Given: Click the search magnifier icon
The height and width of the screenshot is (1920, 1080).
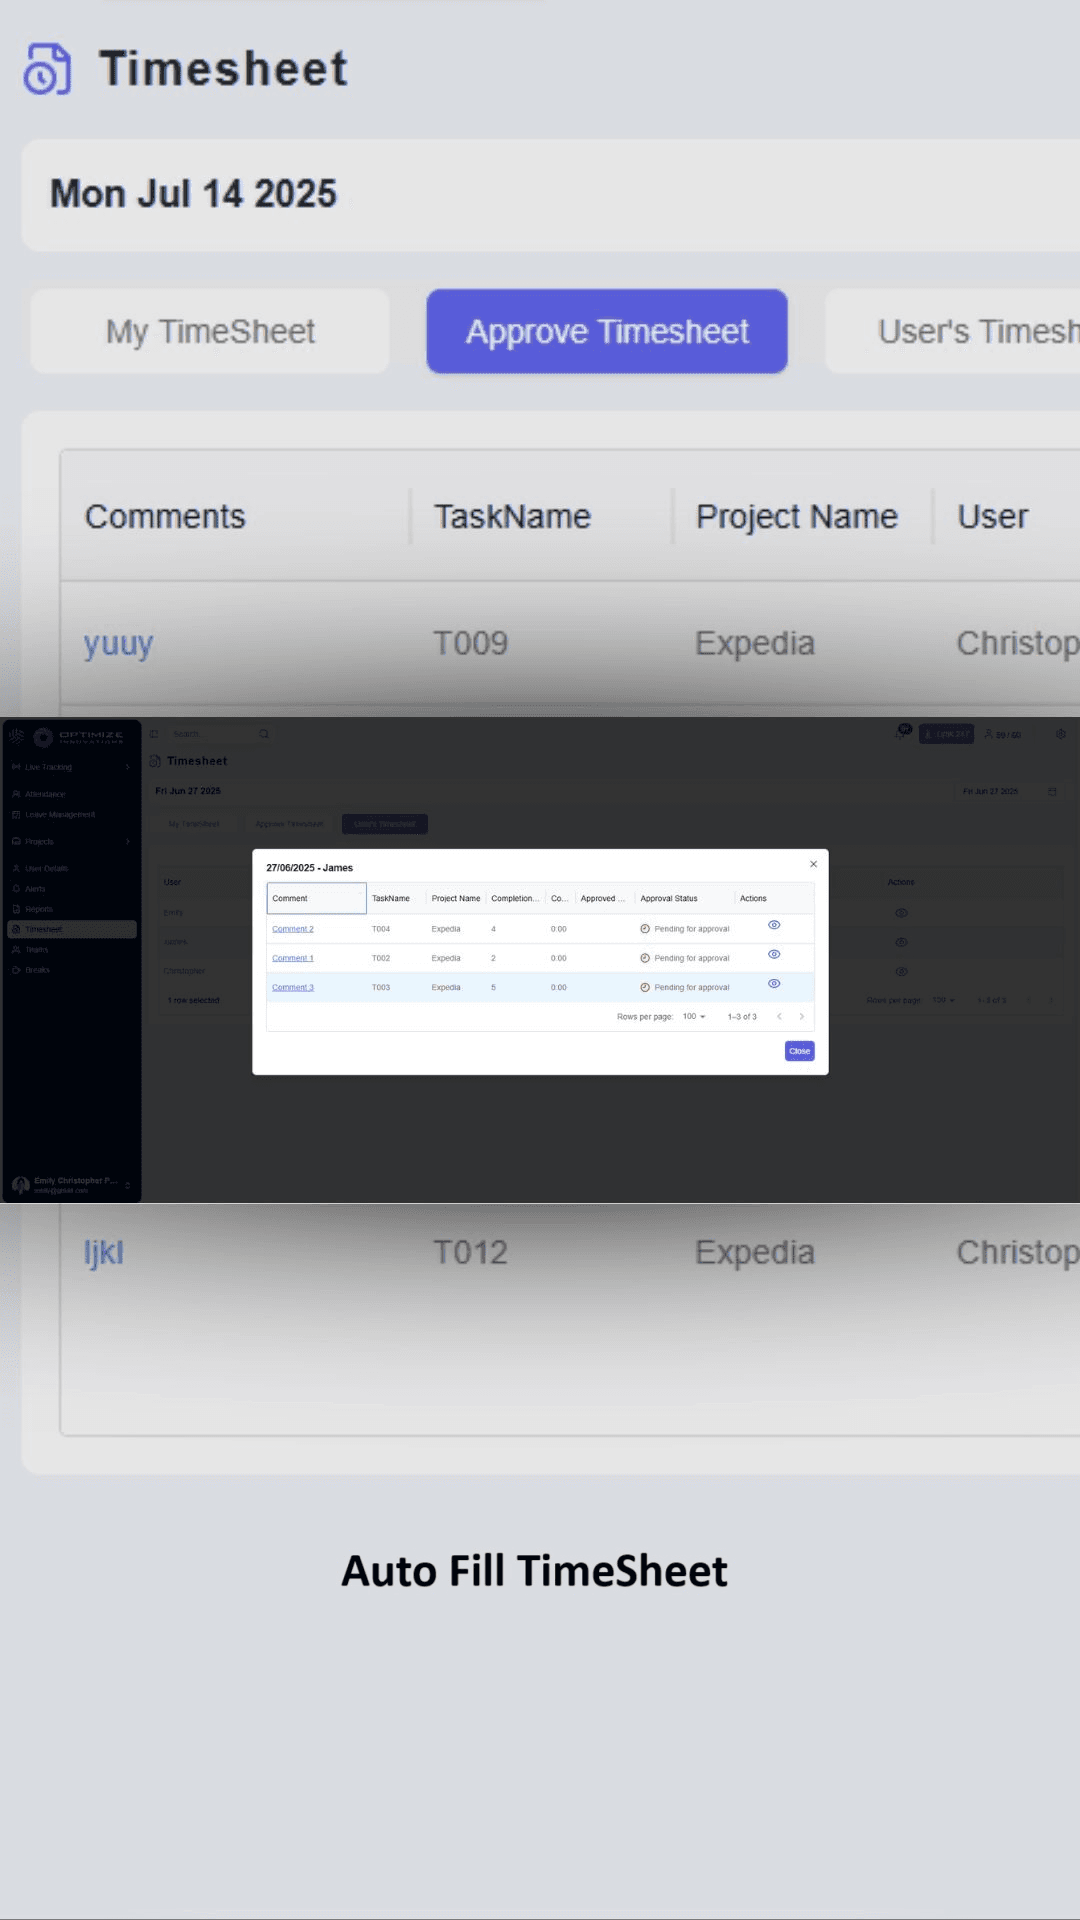Looking at the screenshot, I should point(264,734).
